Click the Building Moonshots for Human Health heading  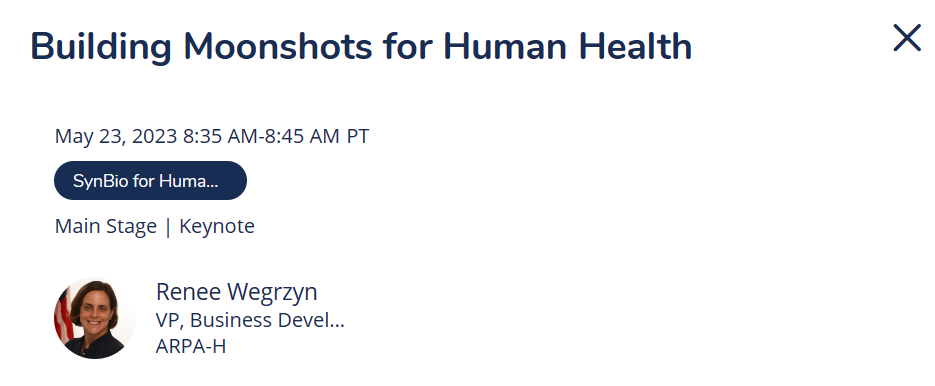pos(361,47)
